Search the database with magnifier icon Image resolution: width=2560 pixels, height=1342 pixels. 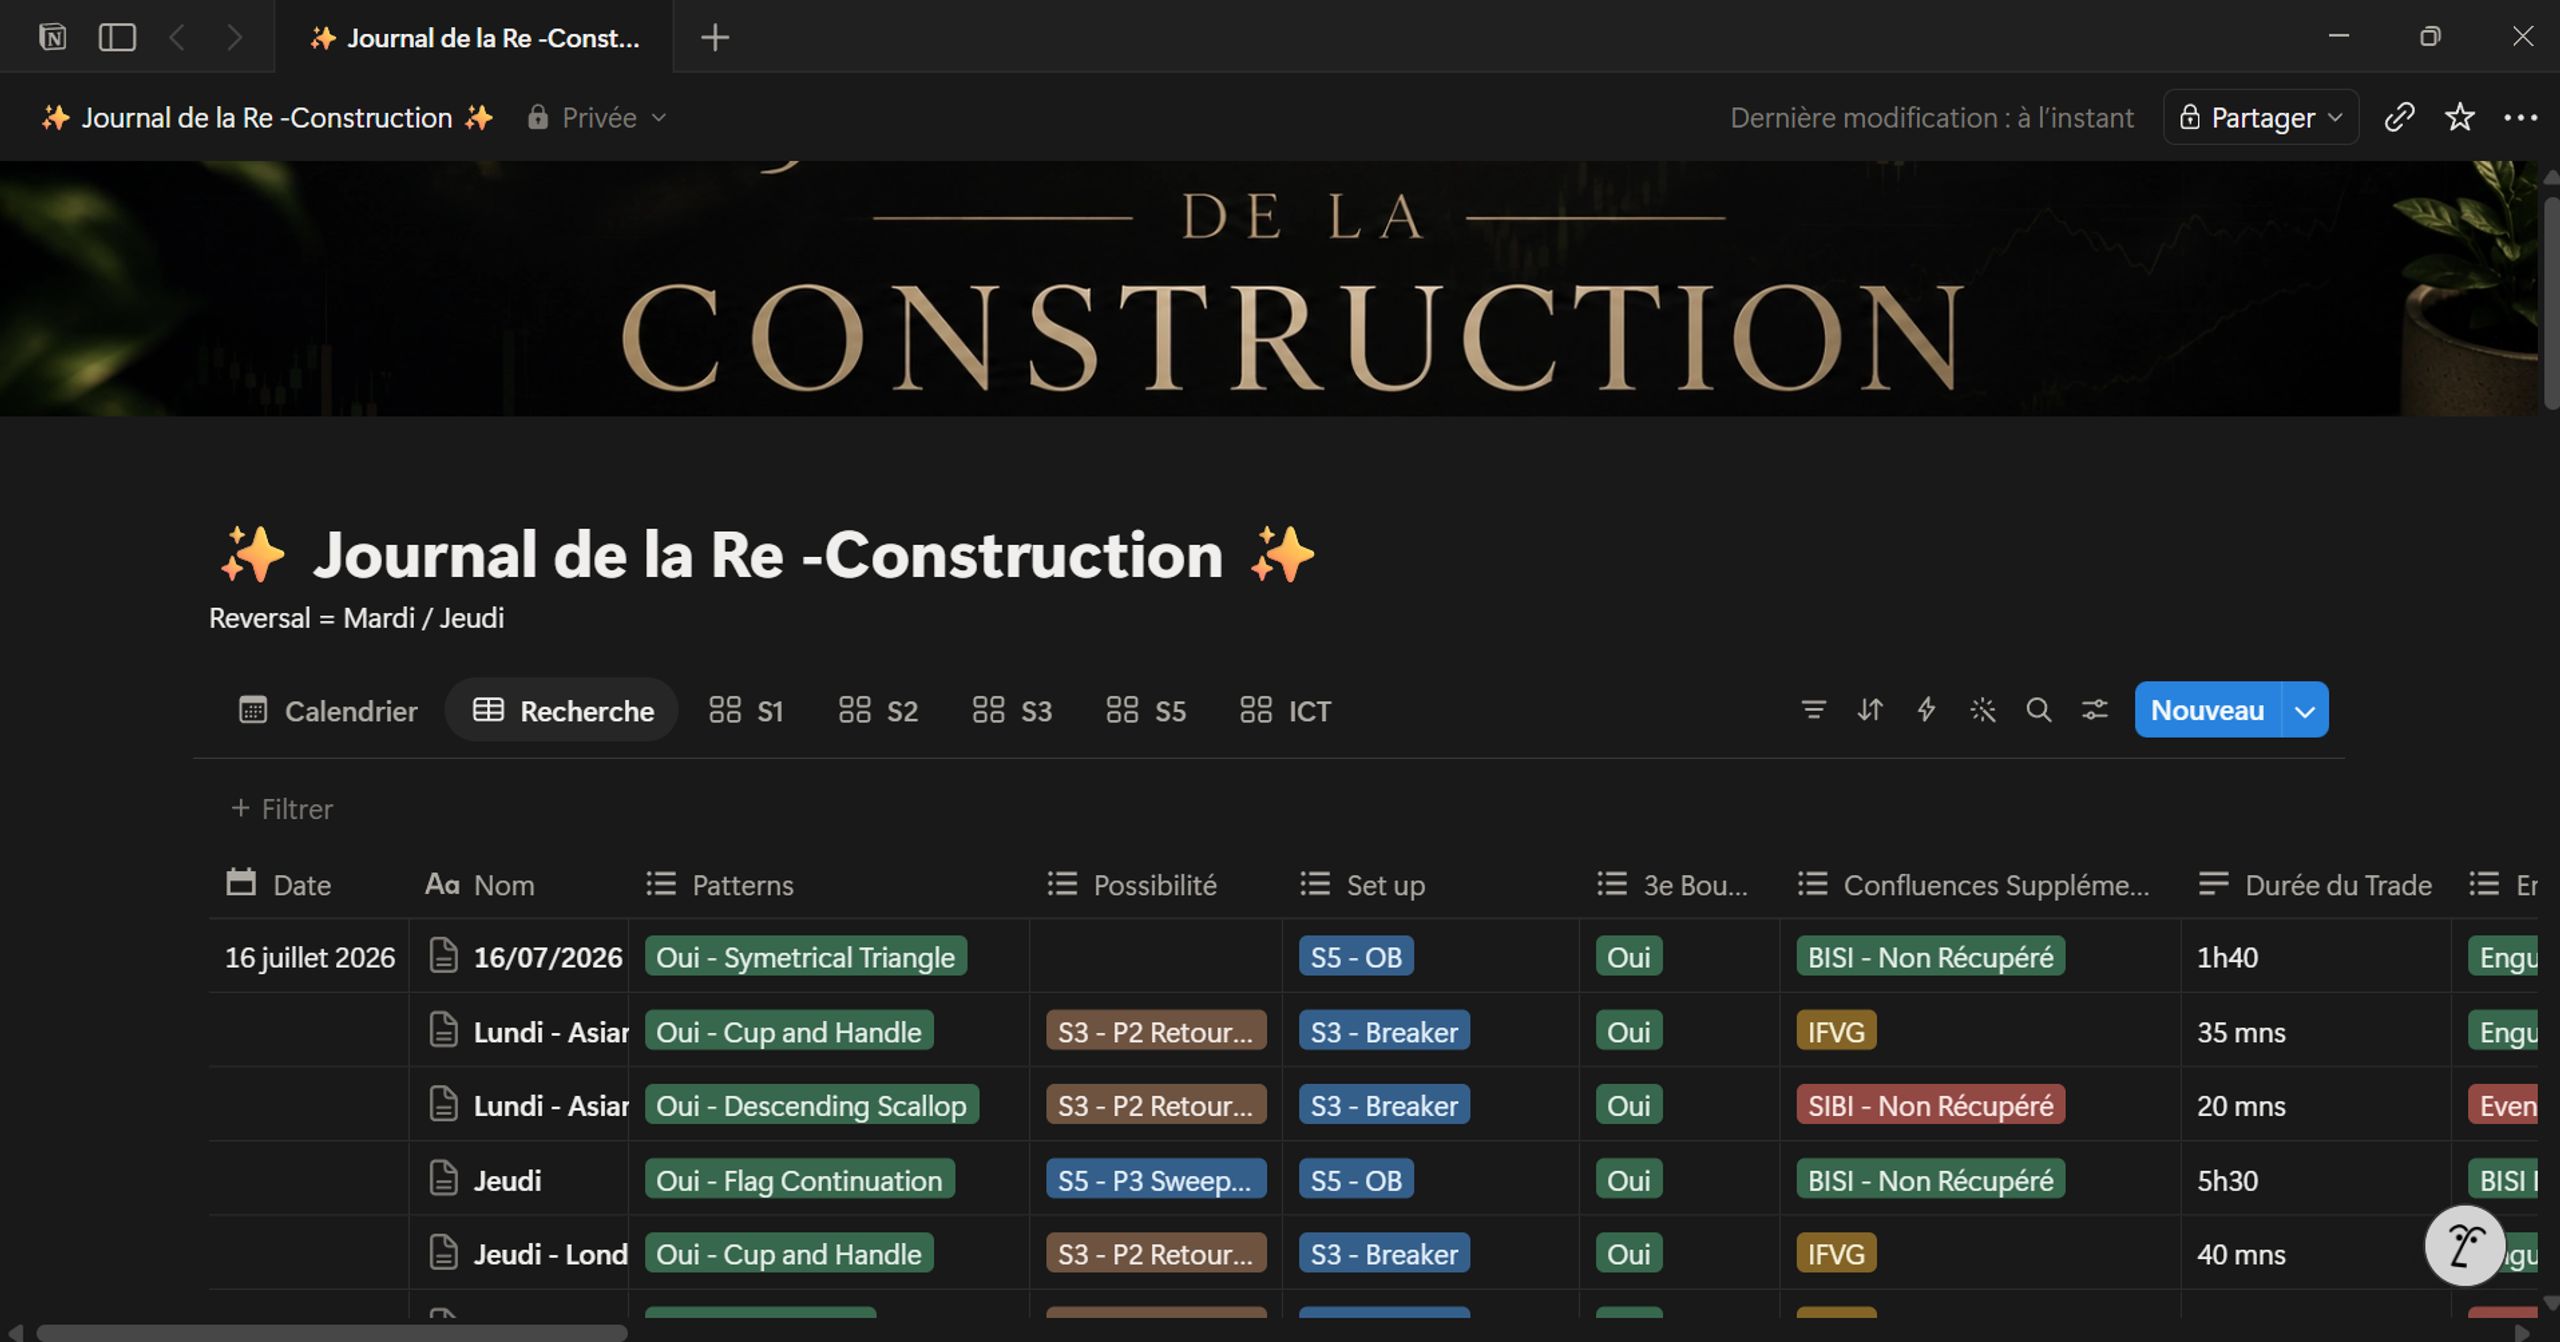[x=2038, y=710]
